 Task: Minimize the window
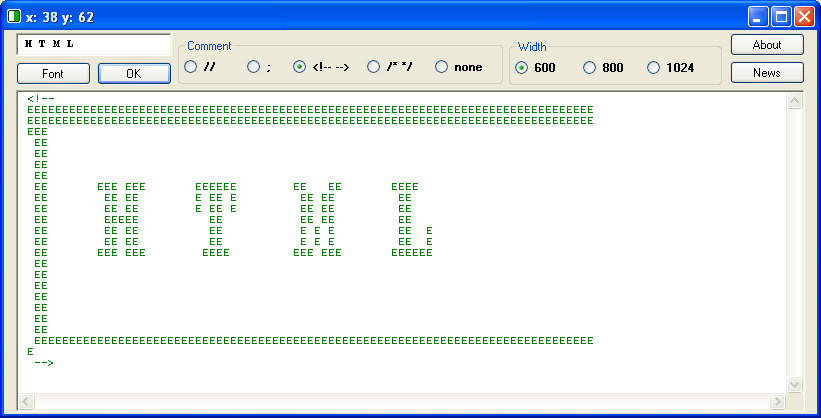coord(758,17)
